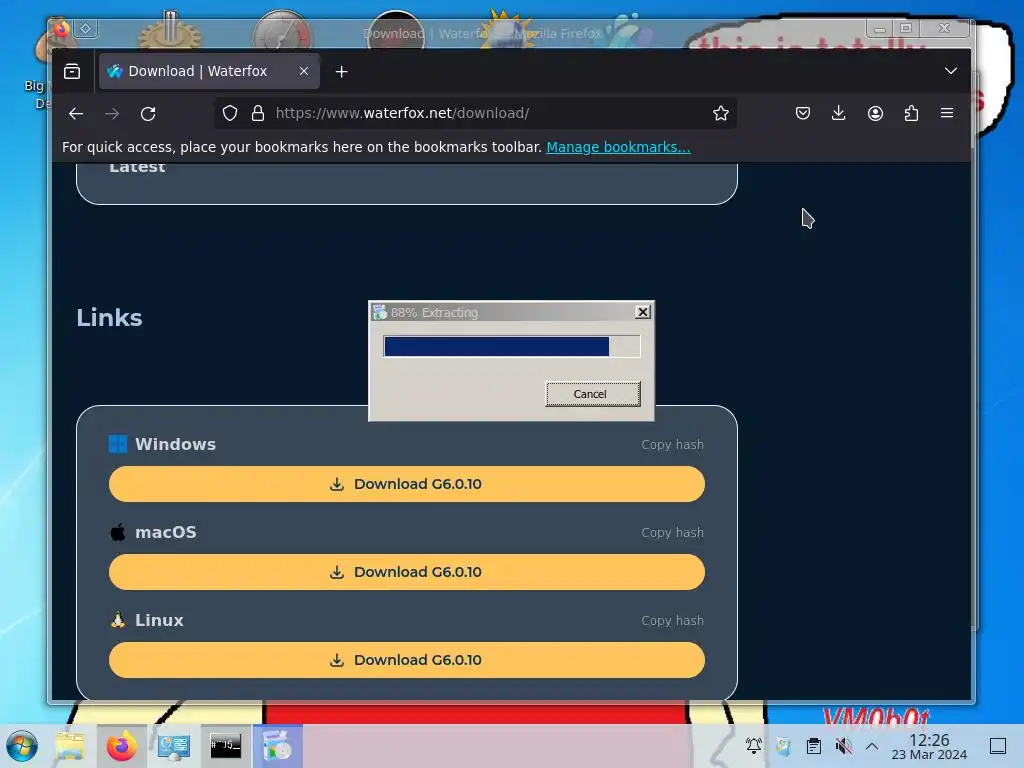Open the Manage bookmarks link
1024x768 pixels.
pos(618,147)
